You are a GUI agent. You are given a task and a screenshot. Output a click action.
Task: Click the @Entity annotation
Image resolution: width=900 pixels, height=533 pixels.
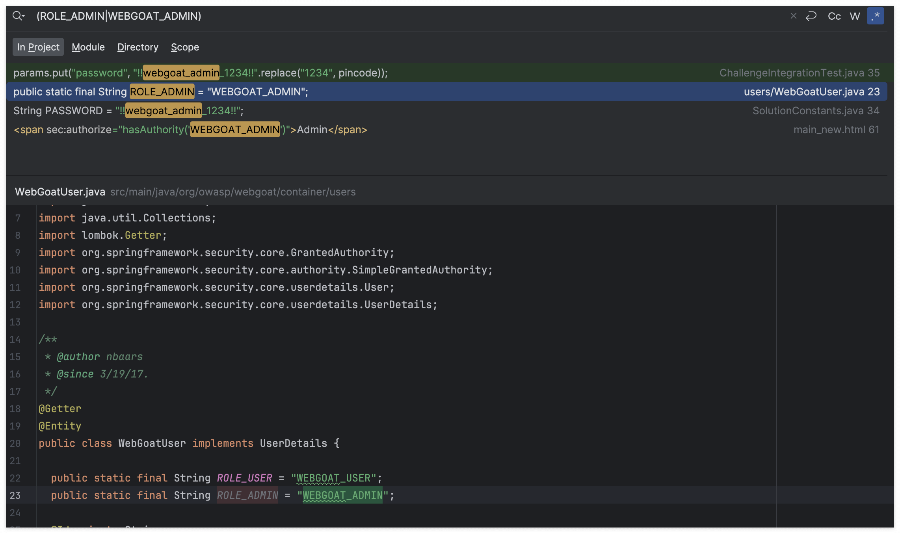click(60, 426)
